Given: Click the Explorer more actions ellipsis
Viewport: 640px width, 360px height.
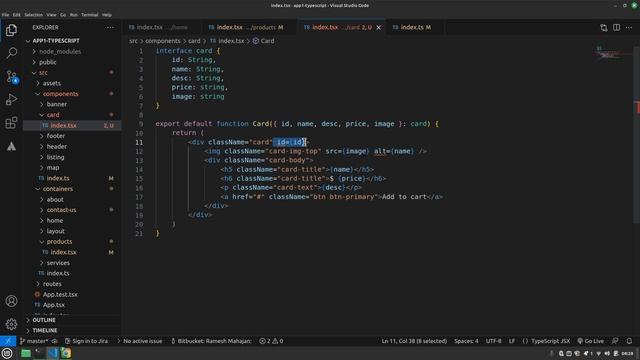Looking at the screenshot, I should (x=111, y=27).
